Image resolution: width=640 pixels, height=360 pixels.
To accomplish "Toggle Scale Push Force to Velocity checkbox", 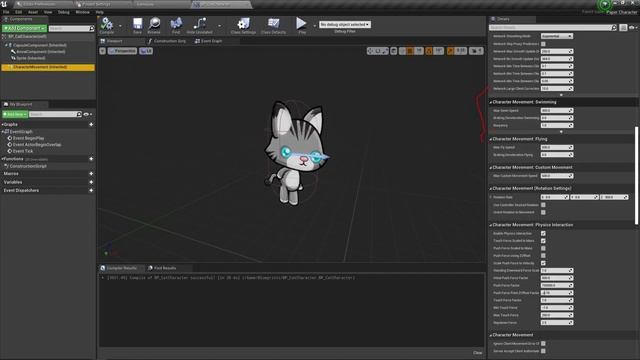I will click(x=543, y=263).
